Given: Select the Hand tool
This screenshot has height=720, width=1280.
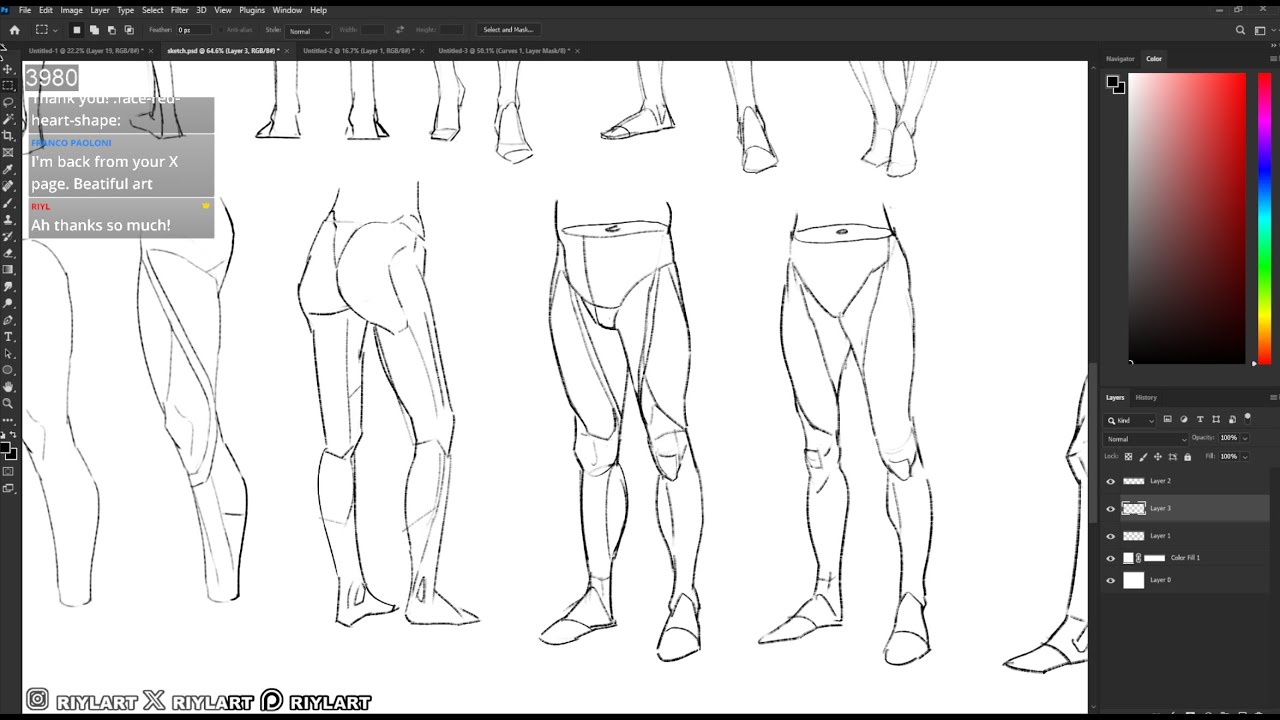Looking at the screenshot, I should [x=8, y=387].
